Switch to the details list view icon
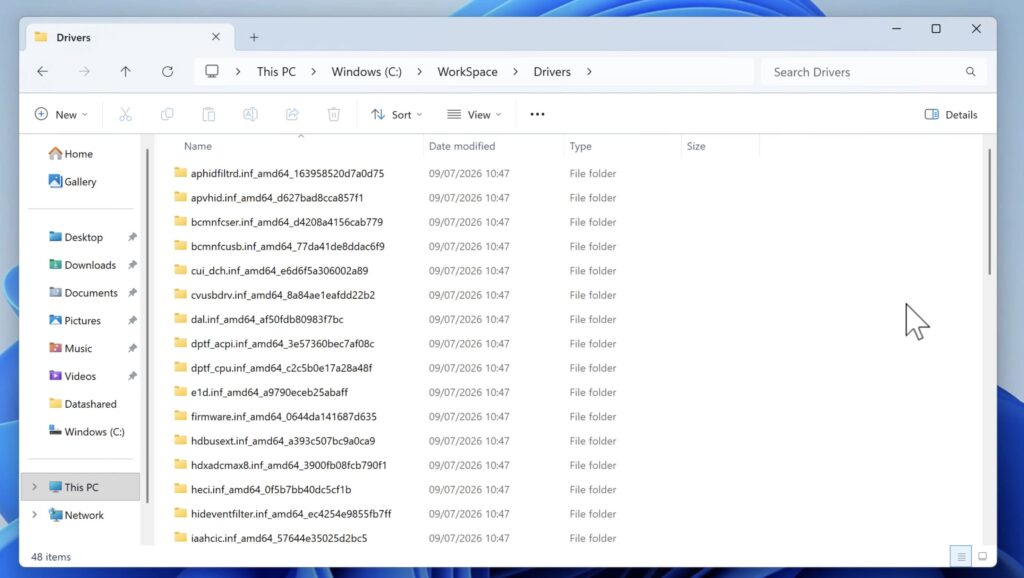This screenshot has width=1024, height=578. point(961,556)
